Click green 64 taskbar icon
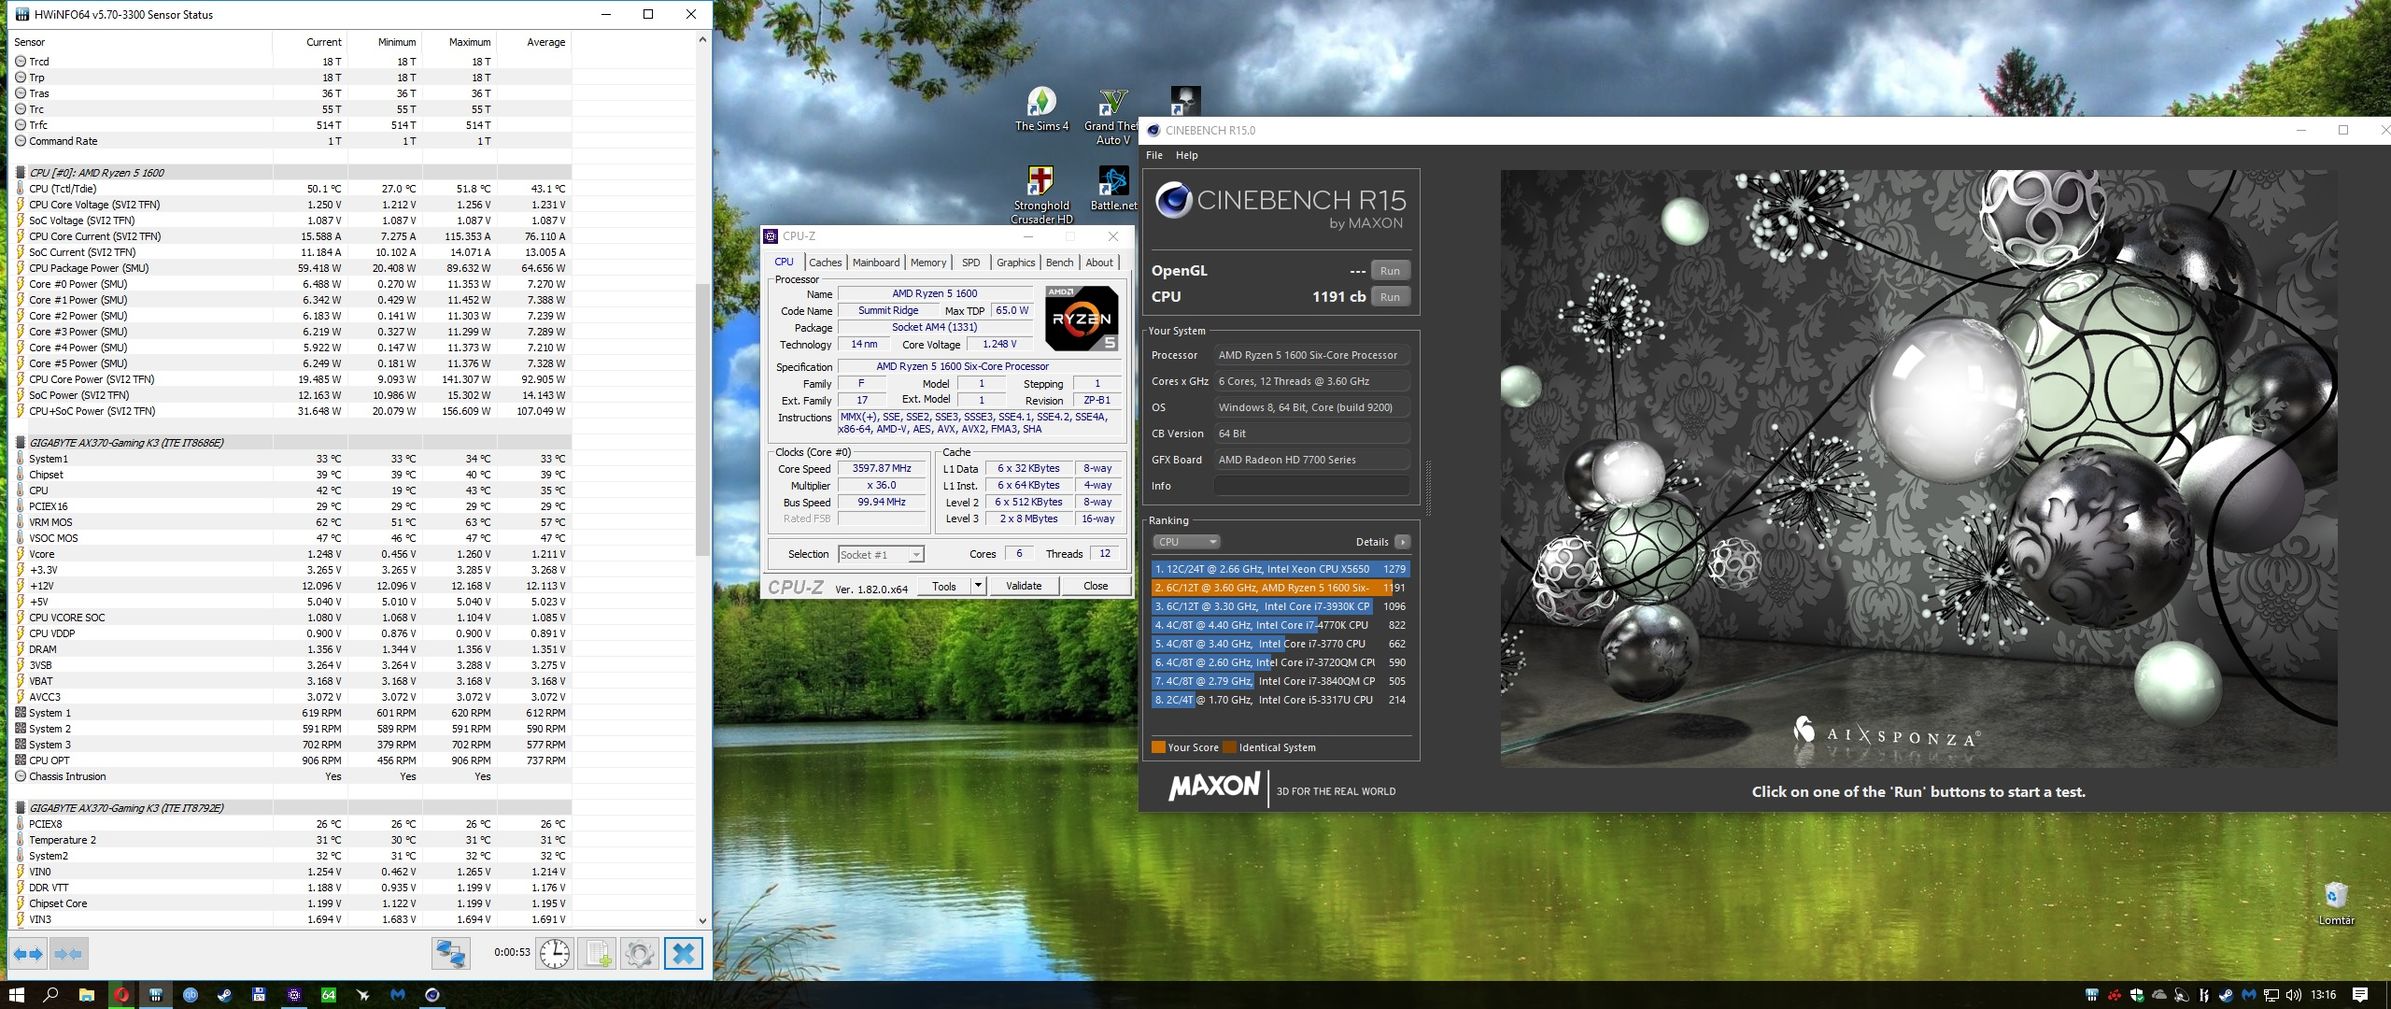 click(x=328, y=995)
